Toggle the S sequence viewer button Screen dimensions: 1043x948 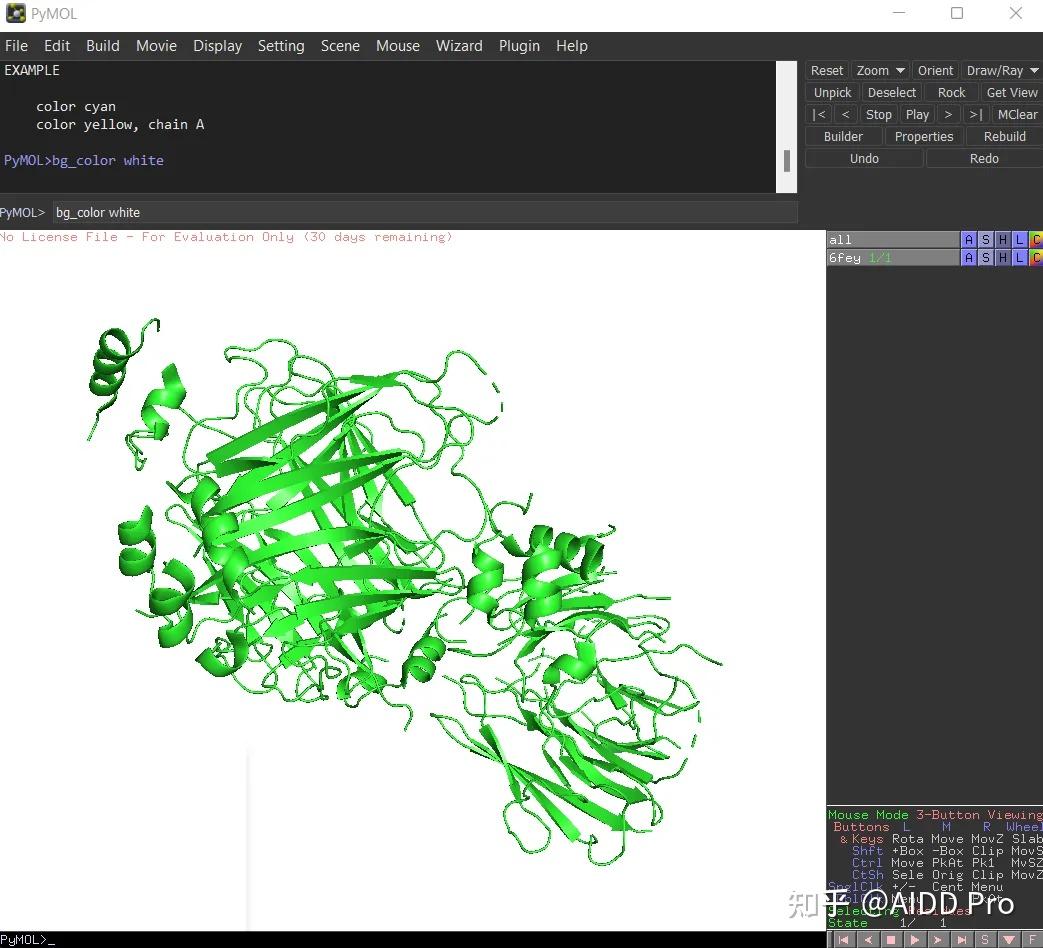(985, 939)
